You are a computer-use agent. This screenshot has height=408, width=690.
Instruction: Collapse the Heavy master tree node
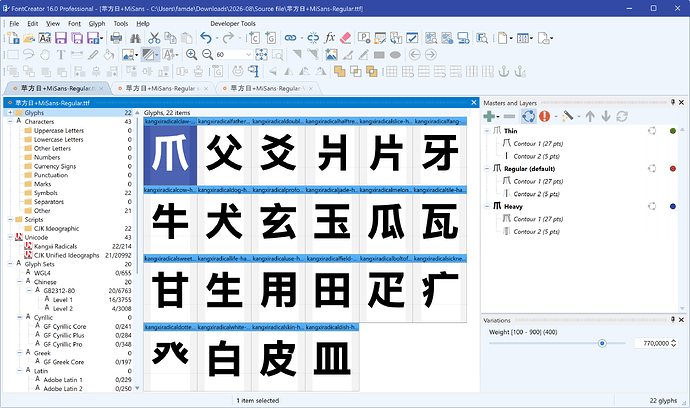tap(487, 206)
